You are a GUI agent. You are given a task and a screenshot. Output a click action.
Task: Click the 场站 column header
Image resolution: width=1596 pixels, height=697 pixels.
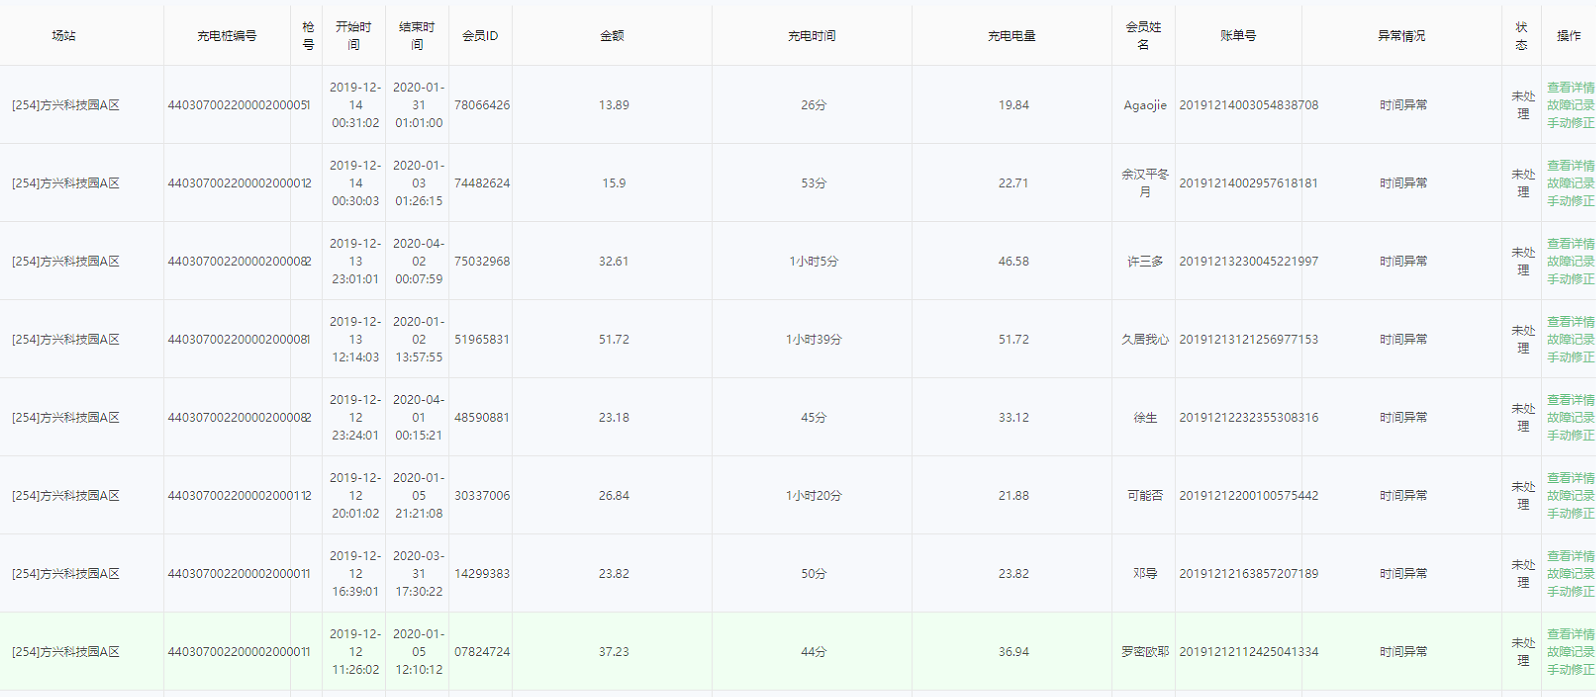point(64,36)
